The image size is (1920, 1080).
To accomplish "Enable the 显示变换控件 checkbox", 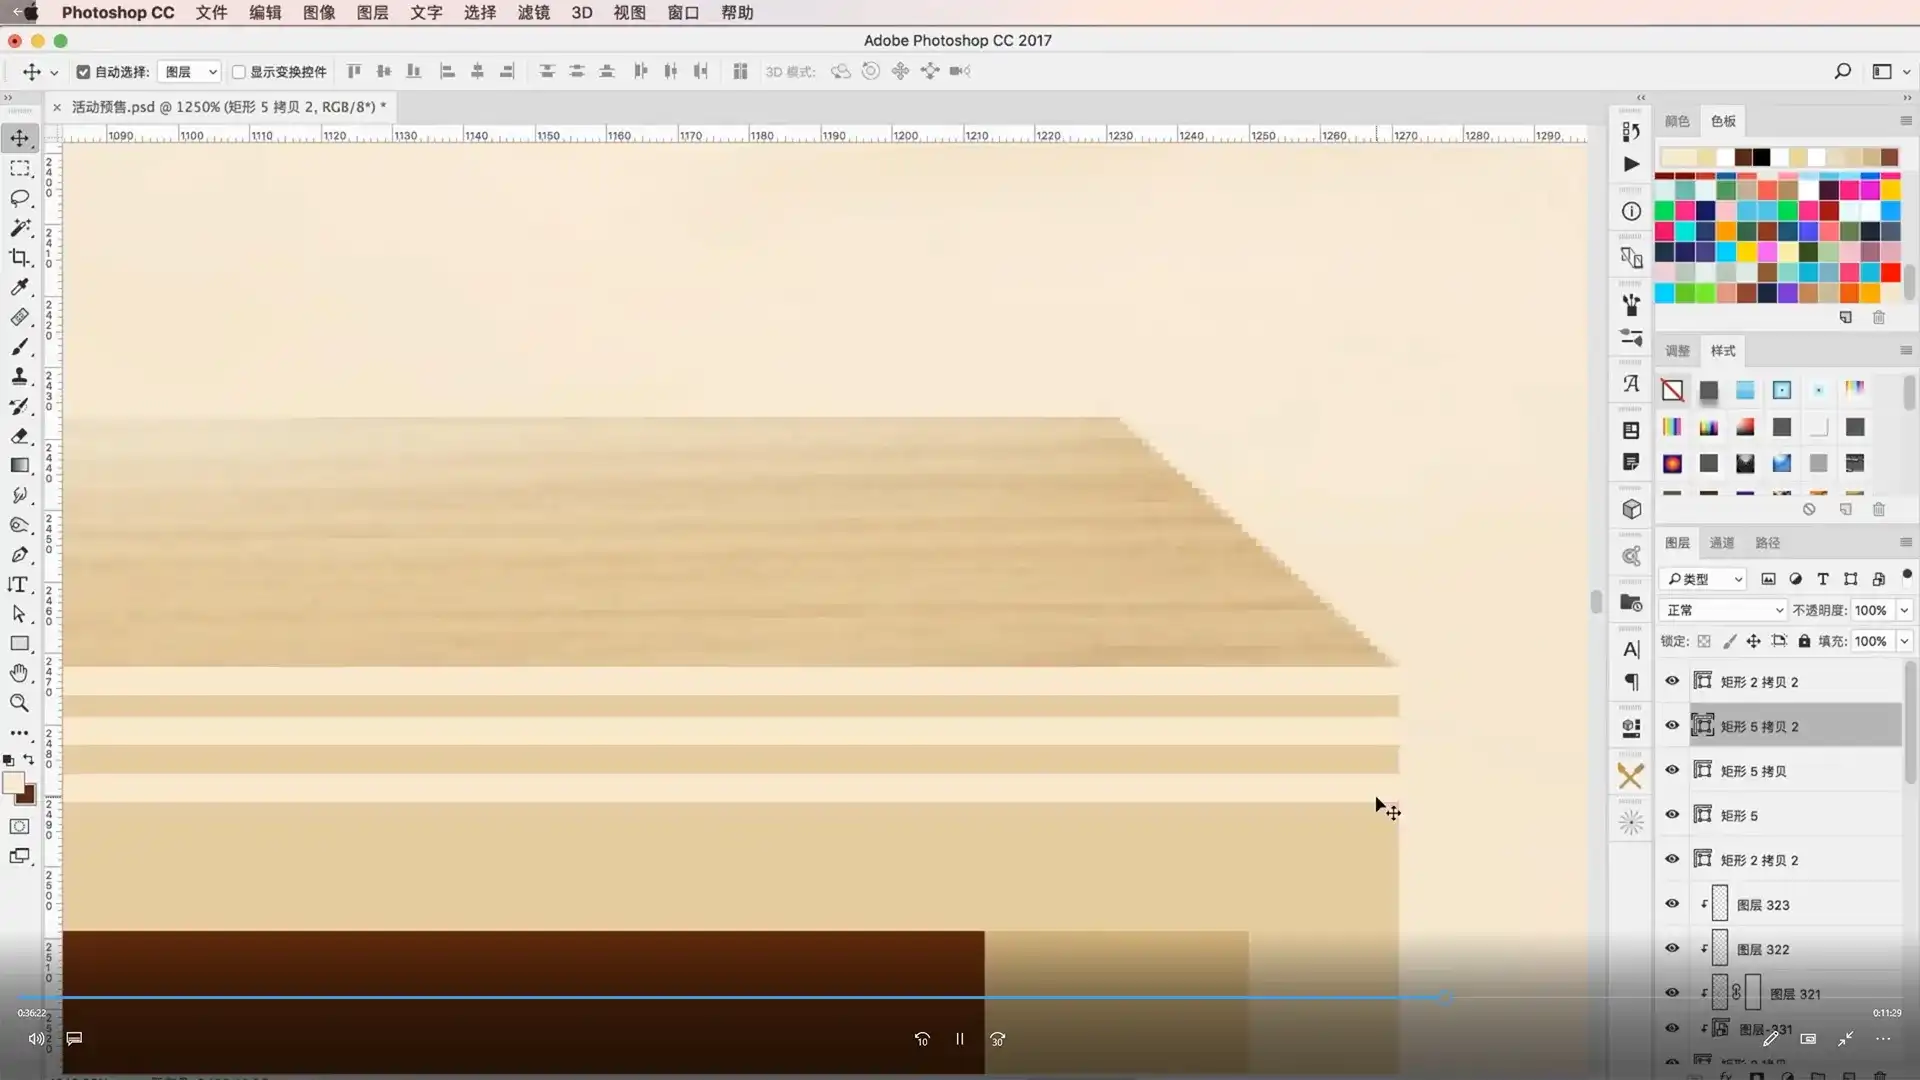I will 239,72.
